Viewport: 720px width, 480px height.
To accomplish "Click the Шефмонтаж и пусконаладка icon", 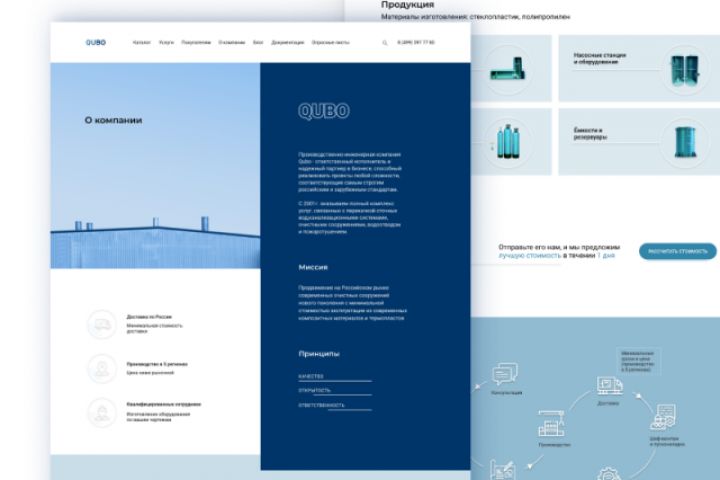I will click(664, 418).
